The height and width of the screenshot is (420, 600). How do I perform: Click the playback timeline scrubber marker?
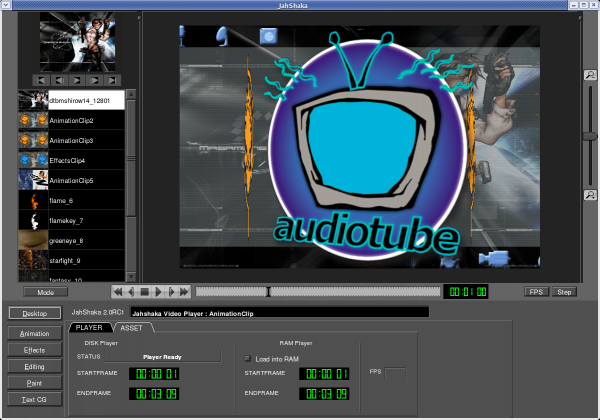tap(269, 292)
